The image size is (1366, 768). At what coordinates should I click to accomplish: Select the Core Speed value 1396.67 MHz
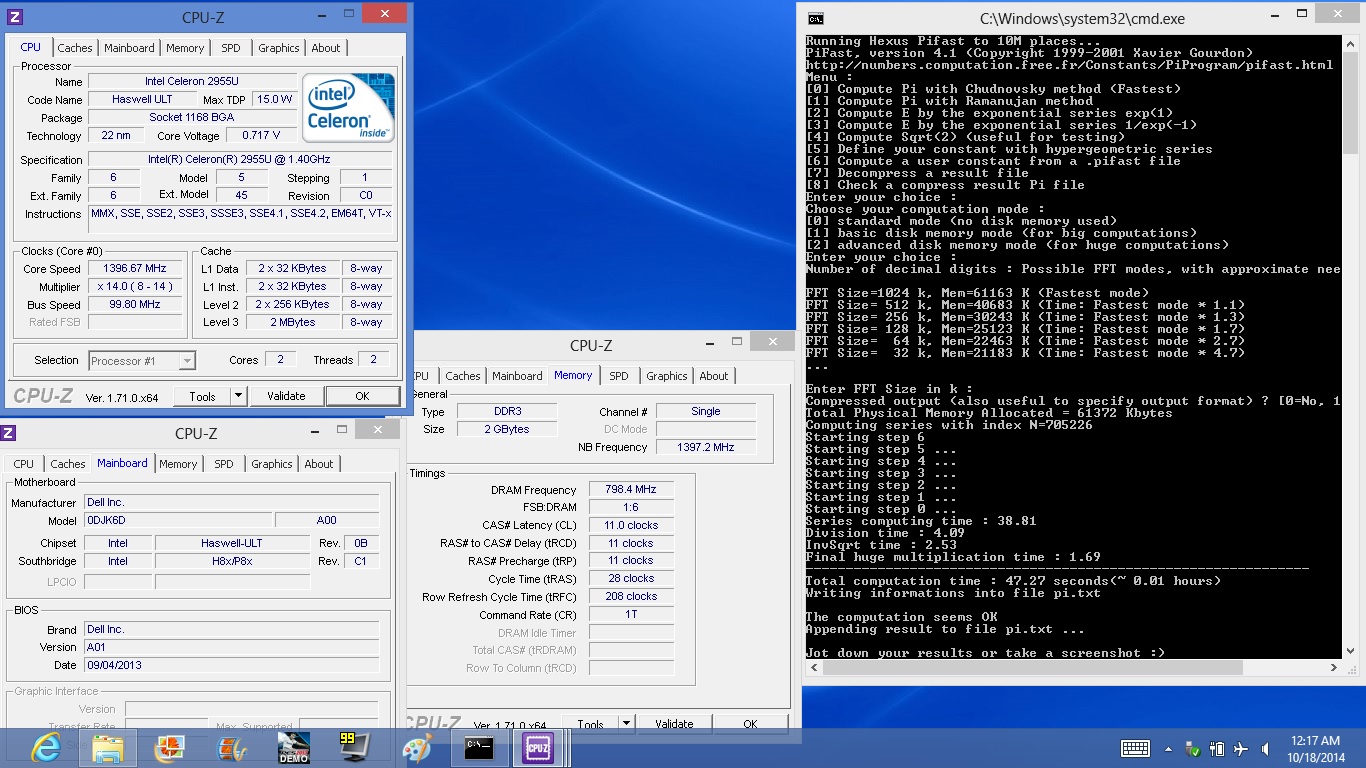point(135,268)
